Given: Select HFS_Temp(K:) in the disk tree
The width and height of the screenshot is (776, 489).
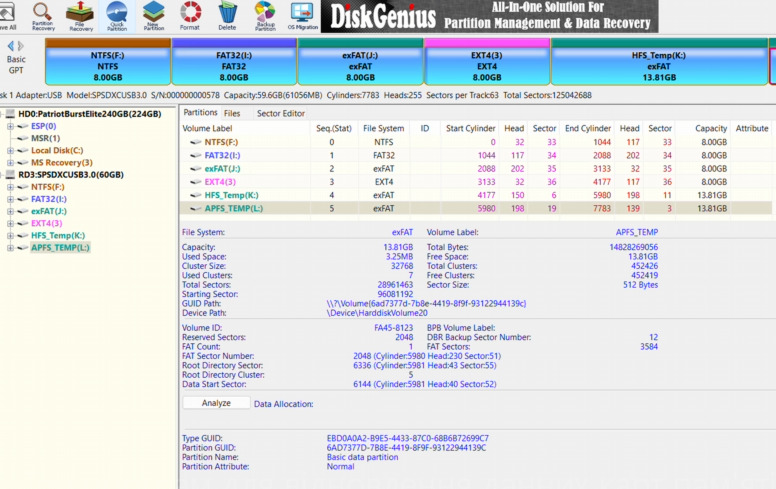Looking at the screenshot, I should pyautogui.click(x=58, y=236).
